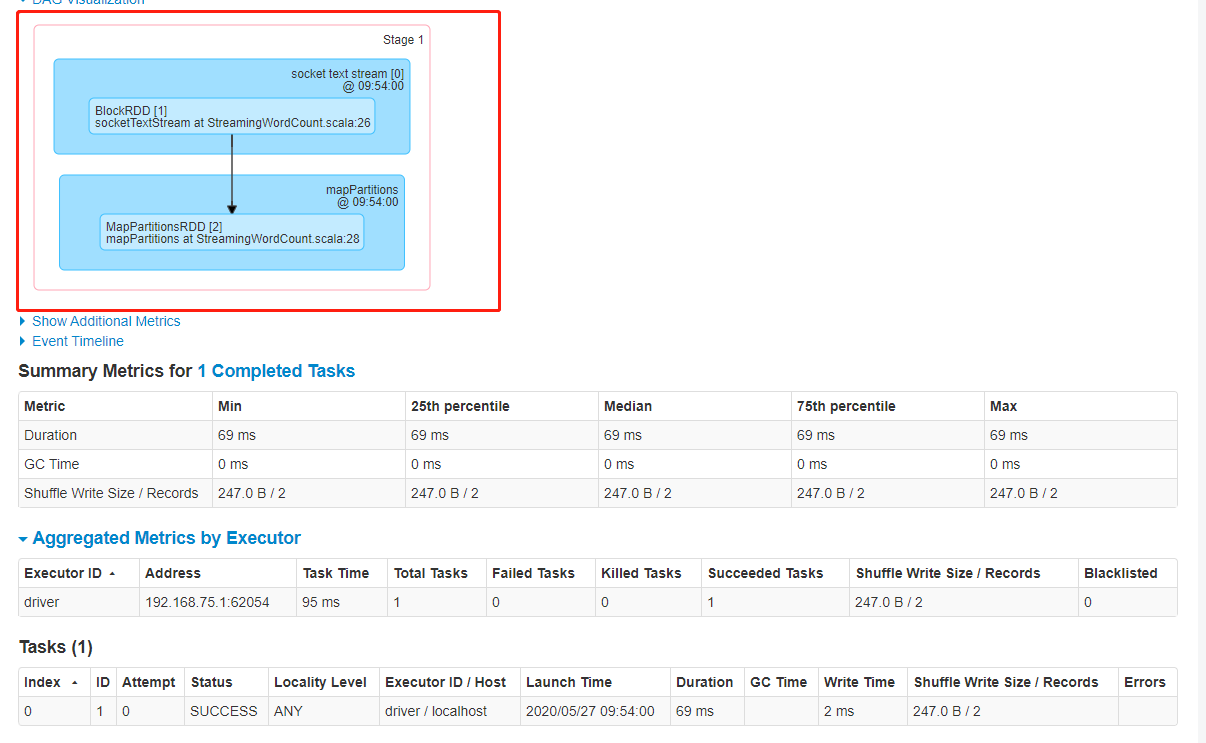This screenshot has height=743, width=1206.
Task: Sort tasks by the Duration column header
Action: tap(704, 682)
